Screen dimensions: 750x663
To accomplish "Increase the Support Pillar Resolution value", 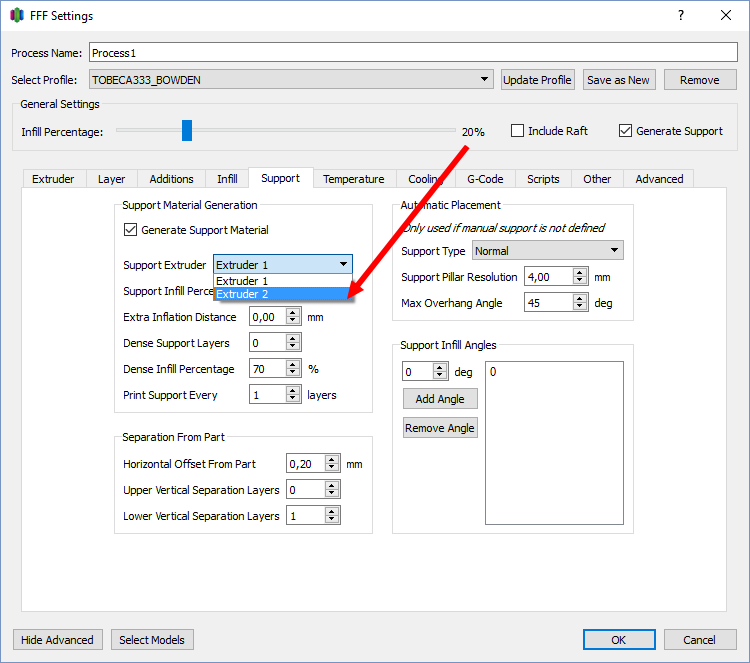I will pyautogui.click(x=581, y=272).
